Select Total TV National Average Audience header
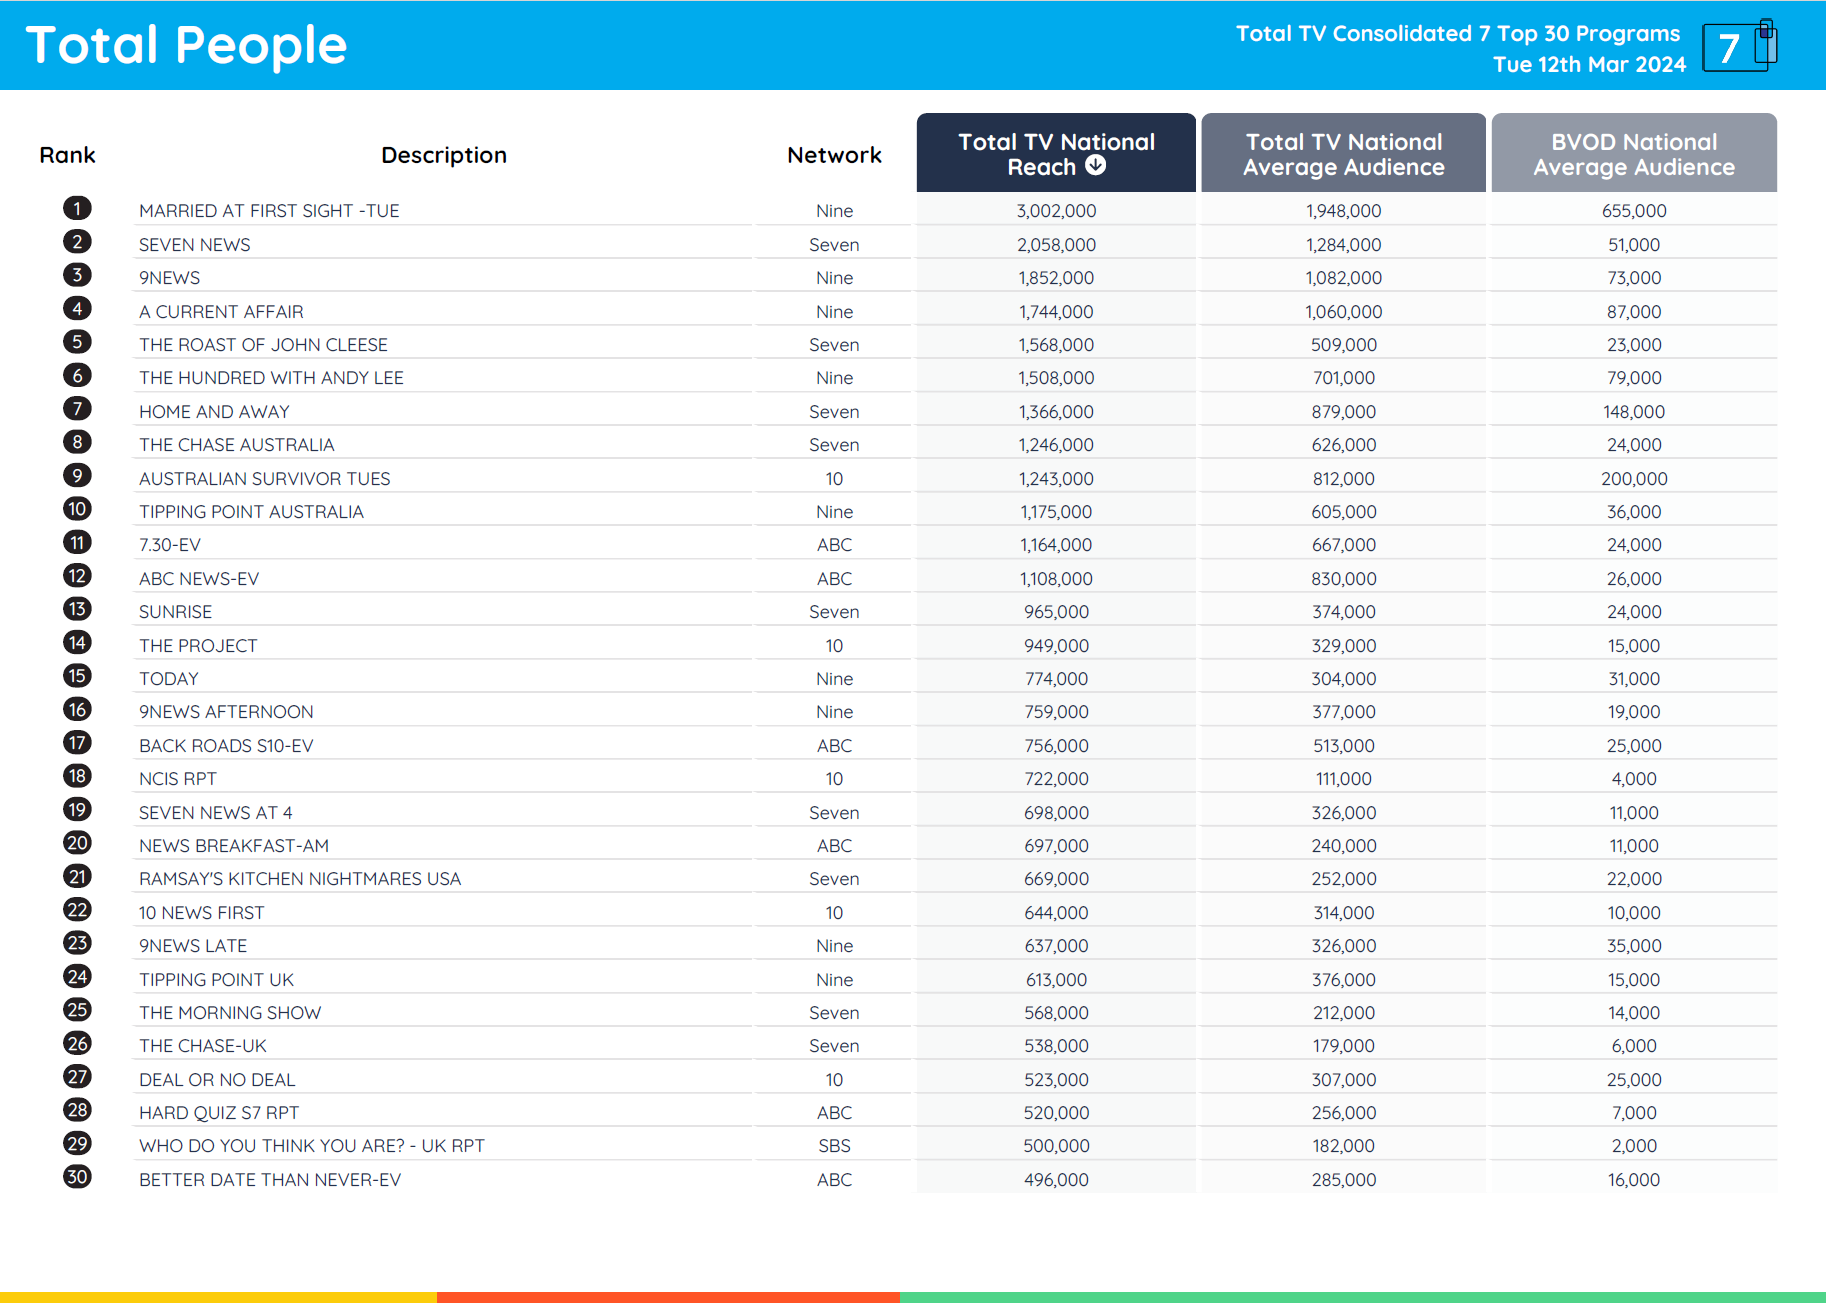The height and width of the screenshot is (1303, 1826). click(1343, 154)
